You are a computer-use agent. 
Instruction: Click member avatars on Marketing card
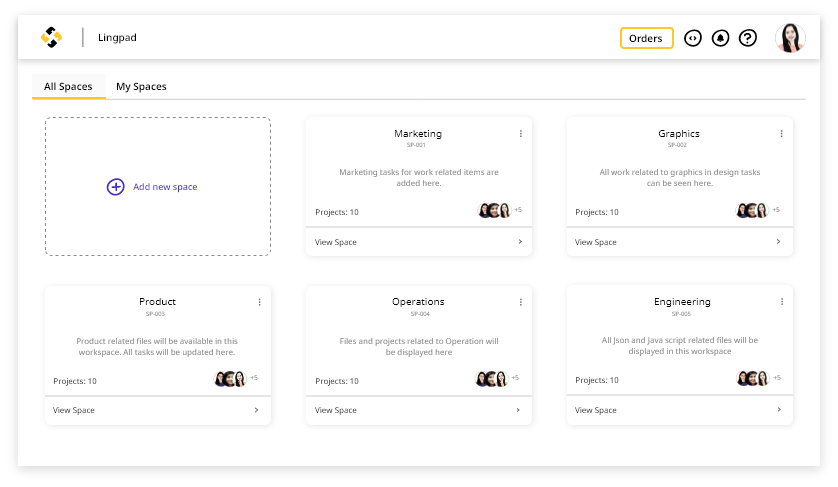point(494,210)
